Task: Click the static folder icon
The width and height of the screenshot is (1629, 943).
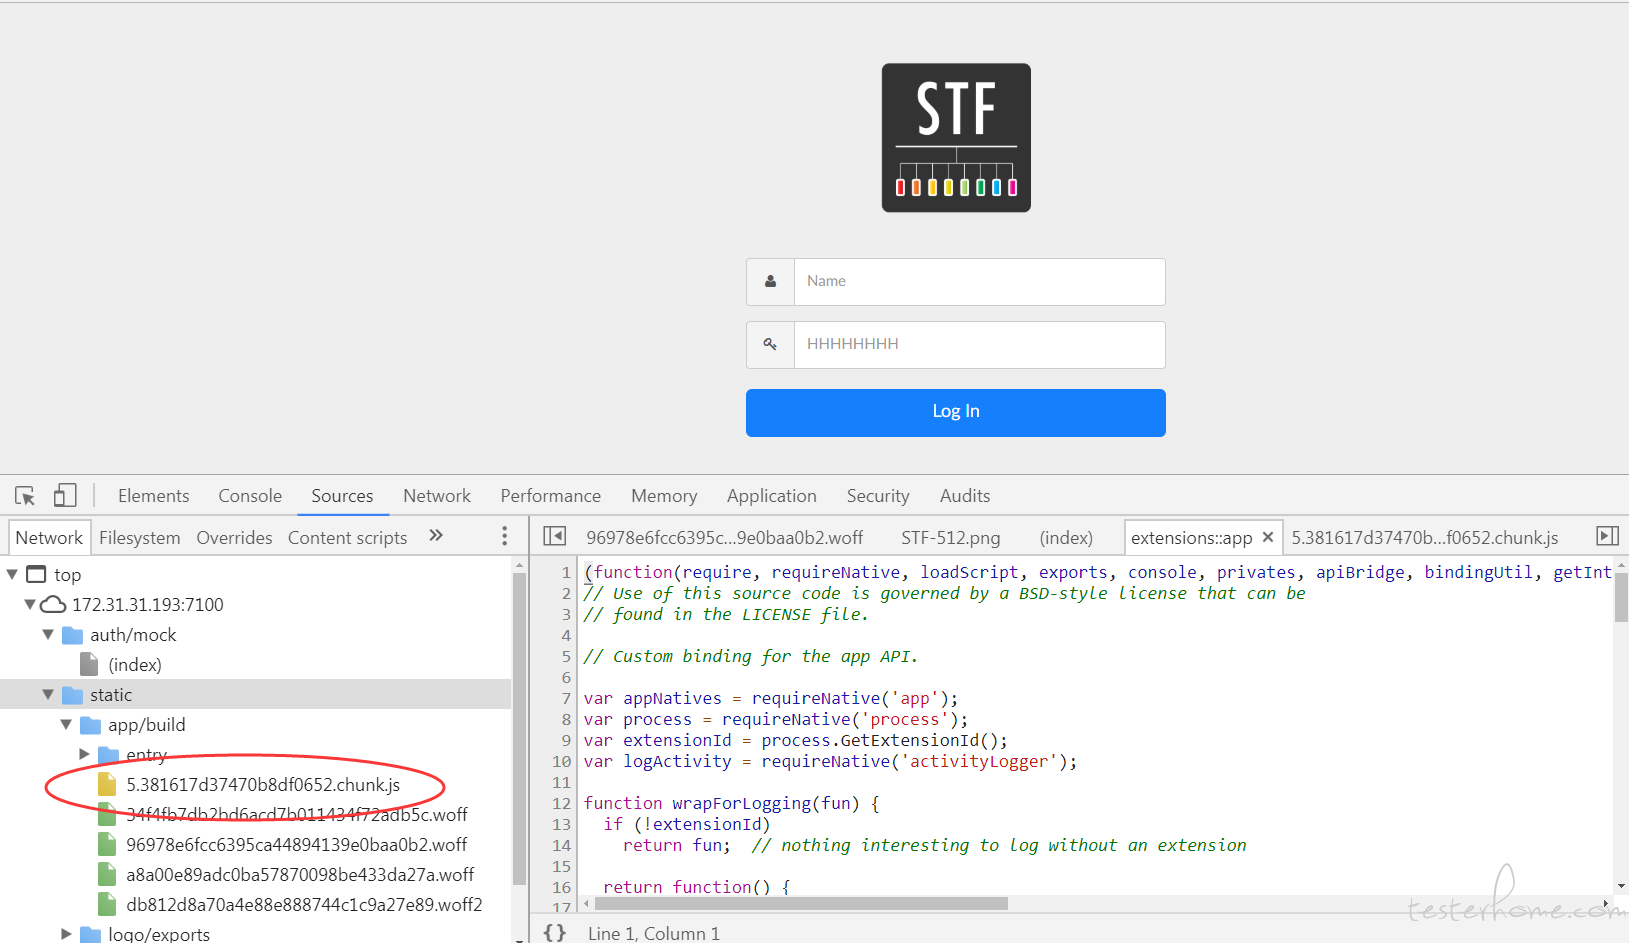Action: pos(72,694)
